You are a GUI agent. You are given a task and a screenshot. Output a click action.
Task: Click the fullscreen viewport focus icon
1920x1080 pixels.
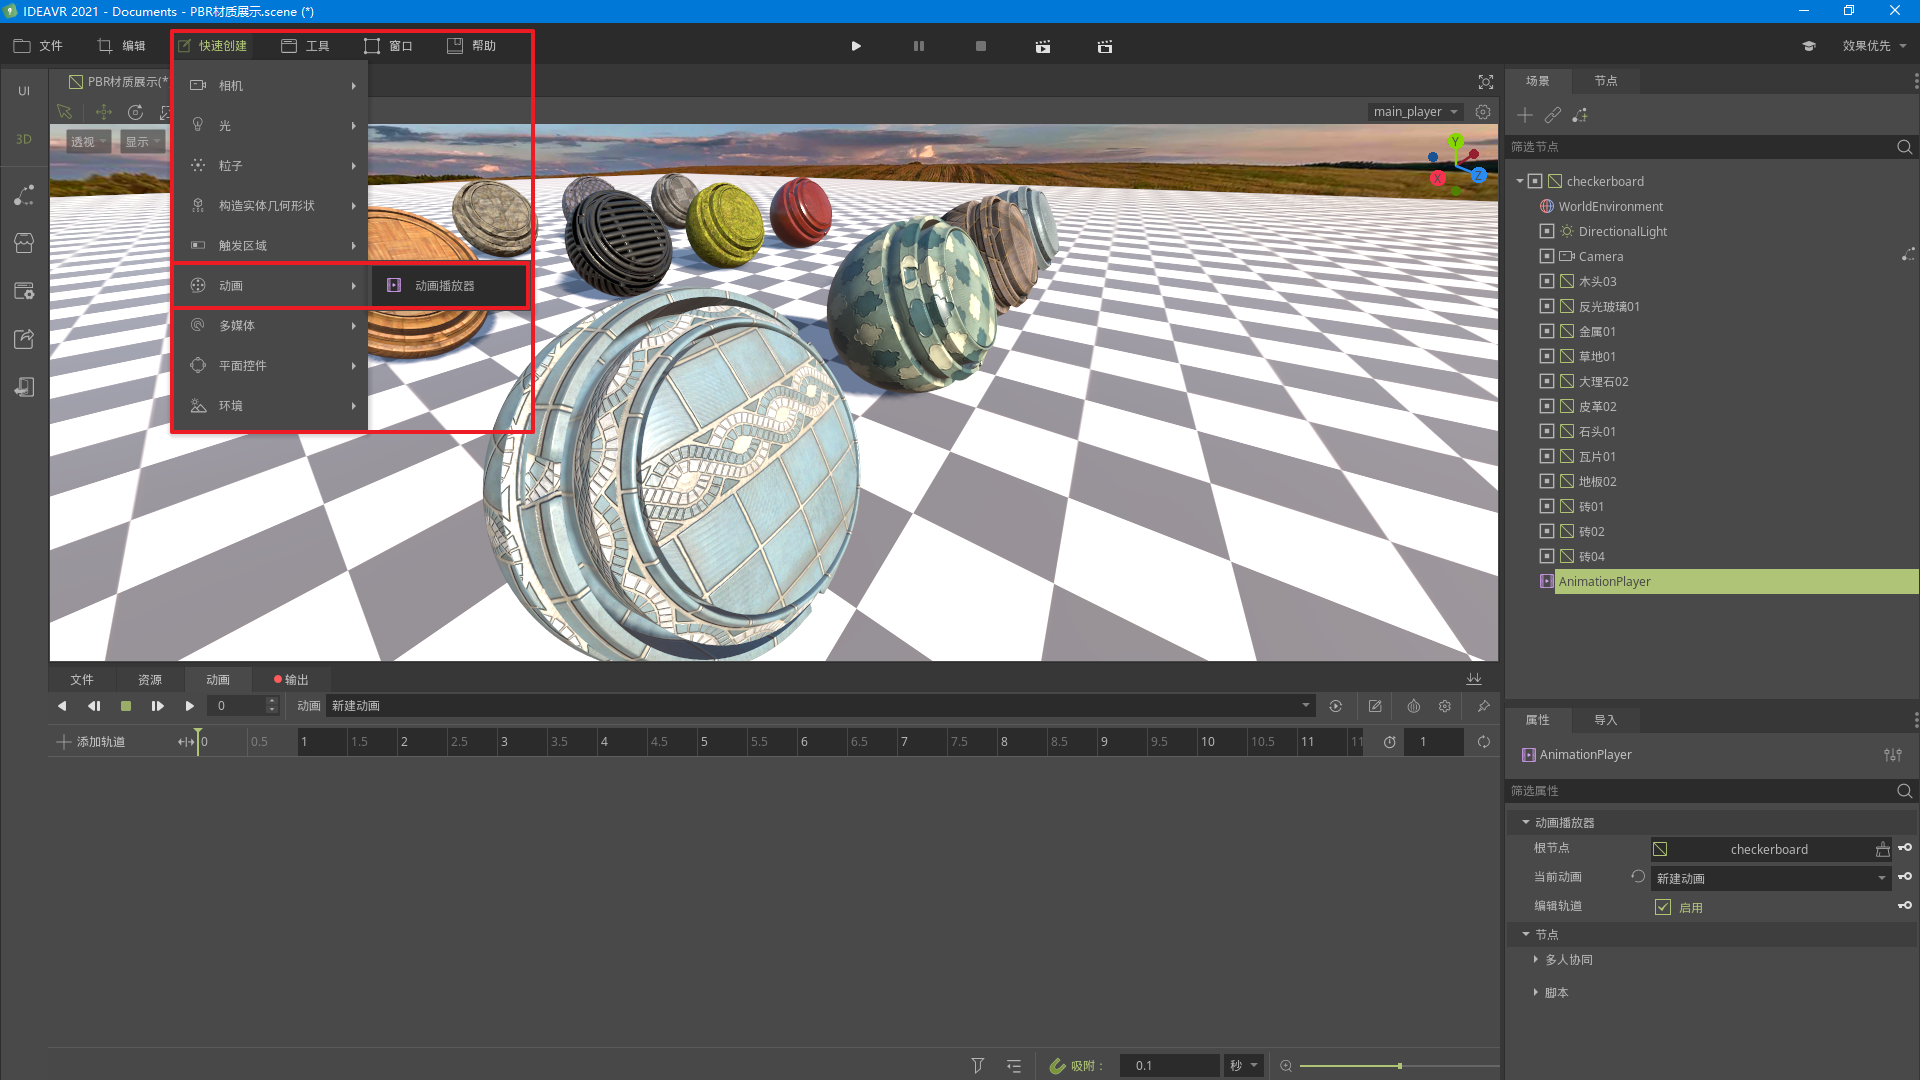[1486, 82]
